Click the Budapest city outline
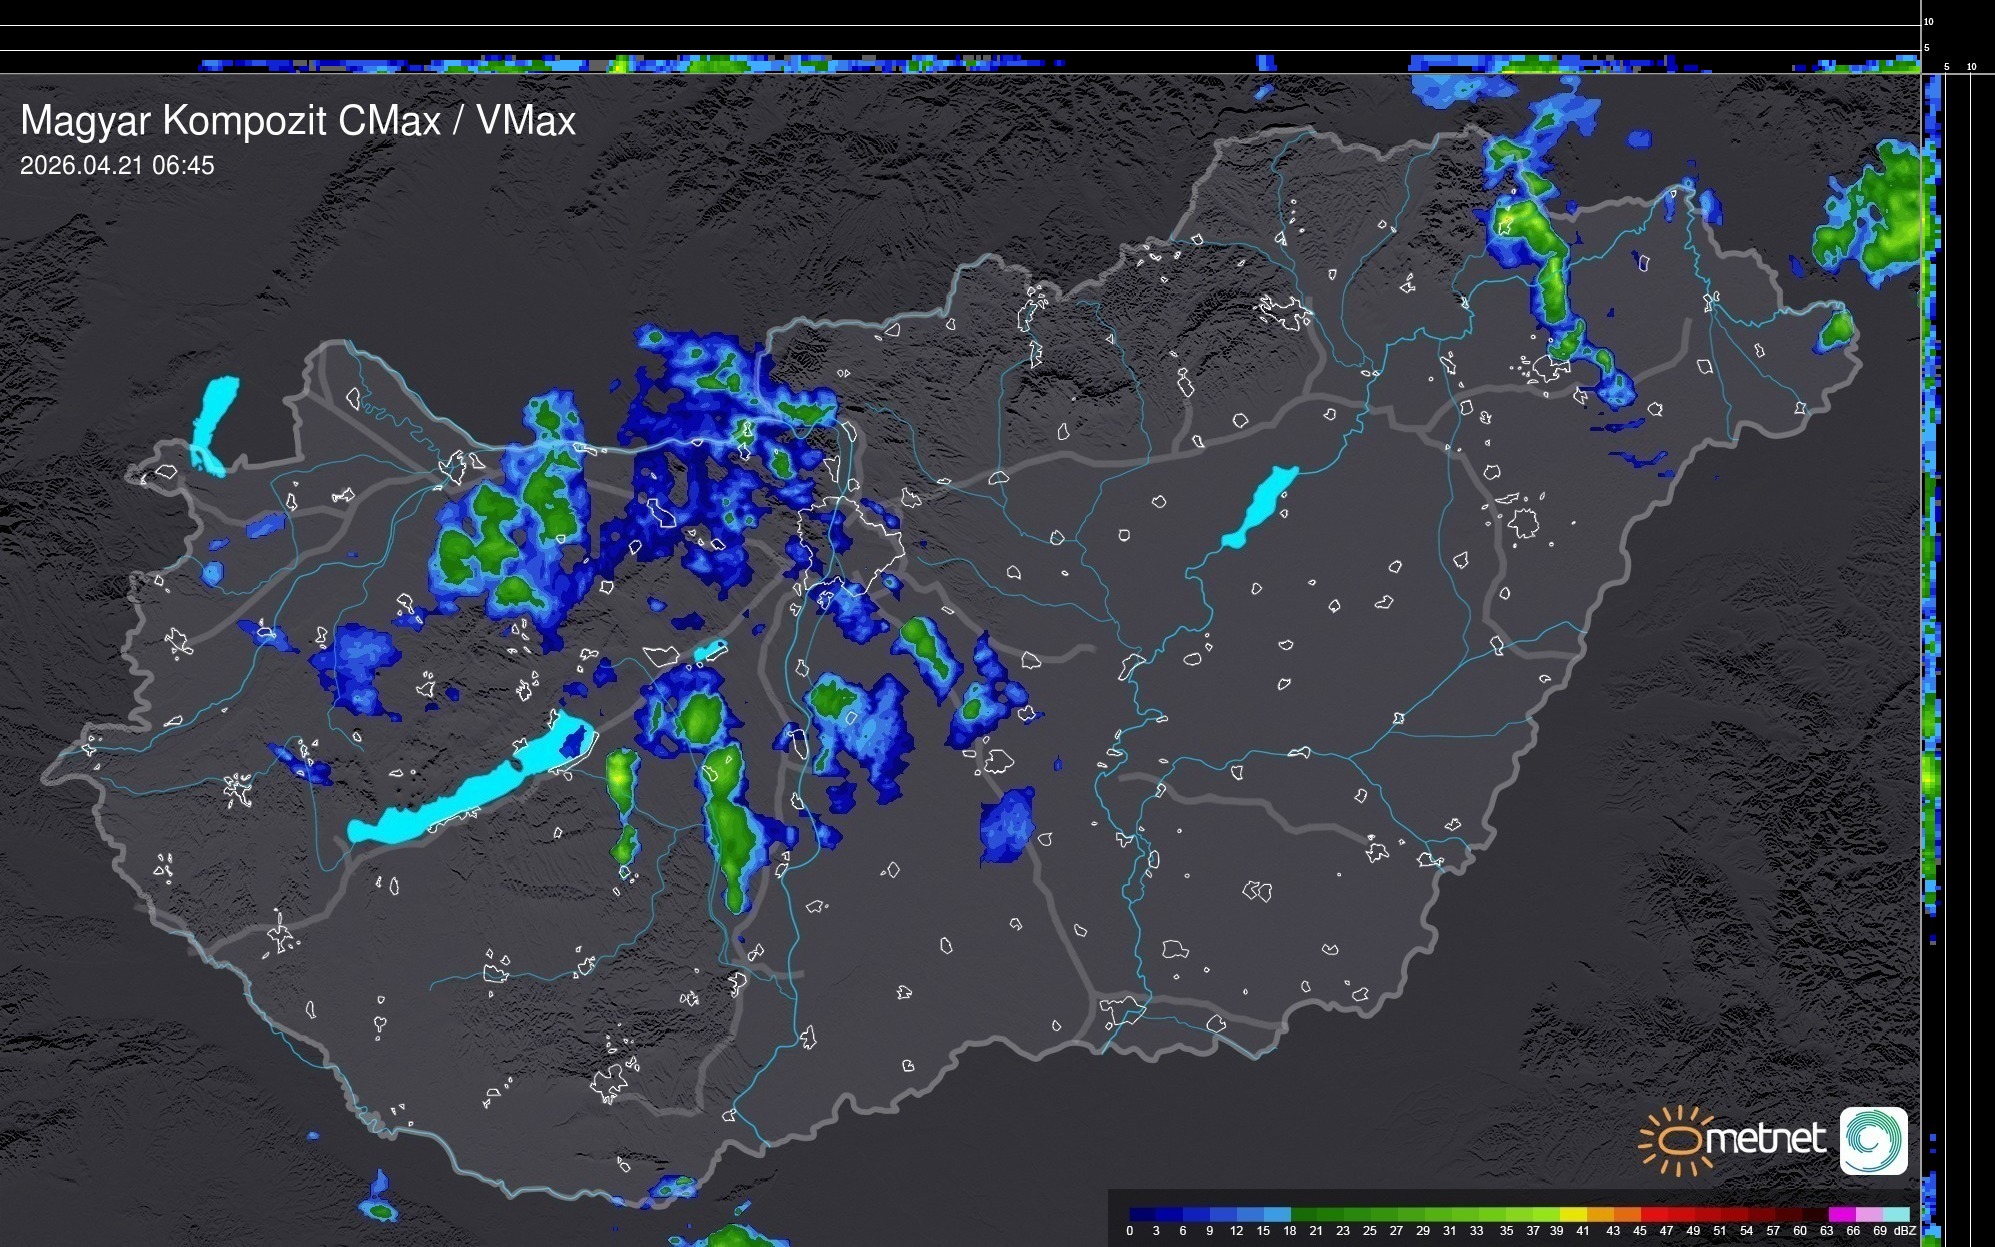1995x1247 pixels. point(850,545)
